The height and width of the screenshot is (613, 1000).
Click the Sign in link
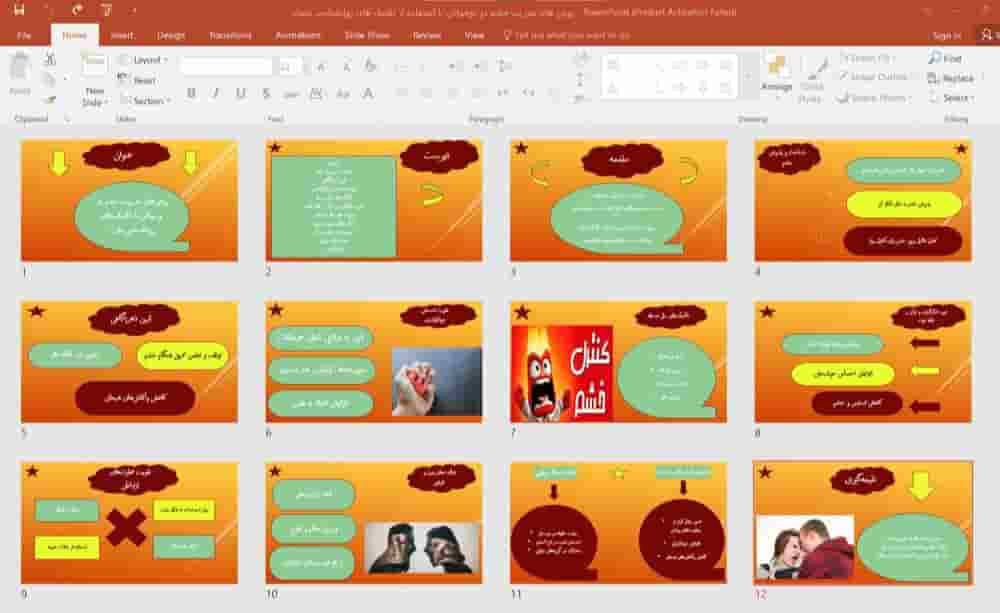[x=947, y=36]
